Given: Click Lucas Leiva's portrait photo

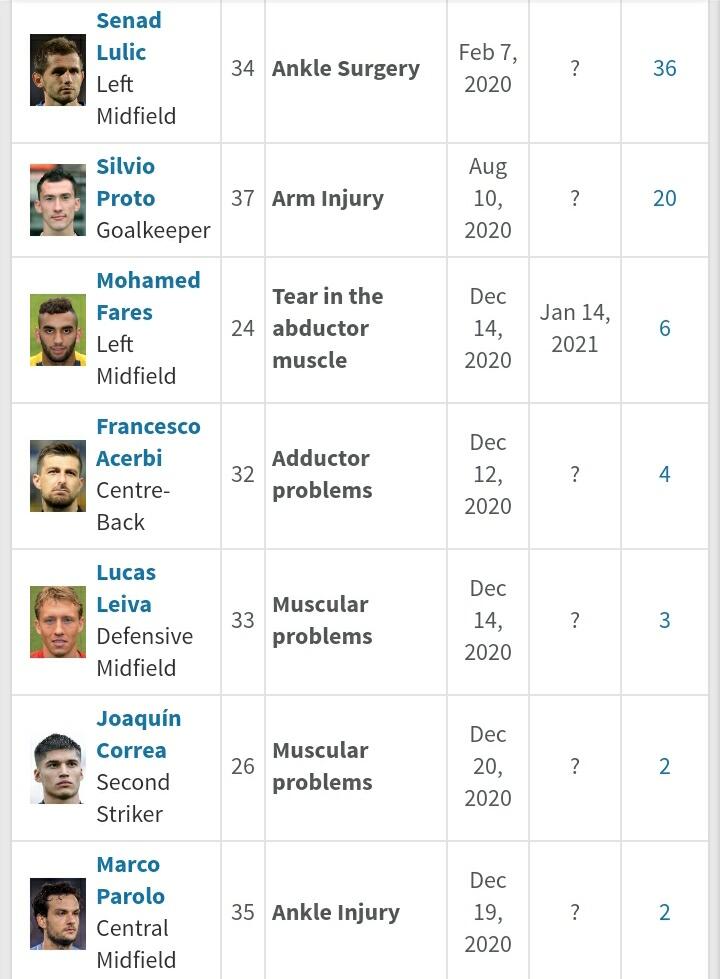Looking at the screenshot, I should (x=58, y=621).
